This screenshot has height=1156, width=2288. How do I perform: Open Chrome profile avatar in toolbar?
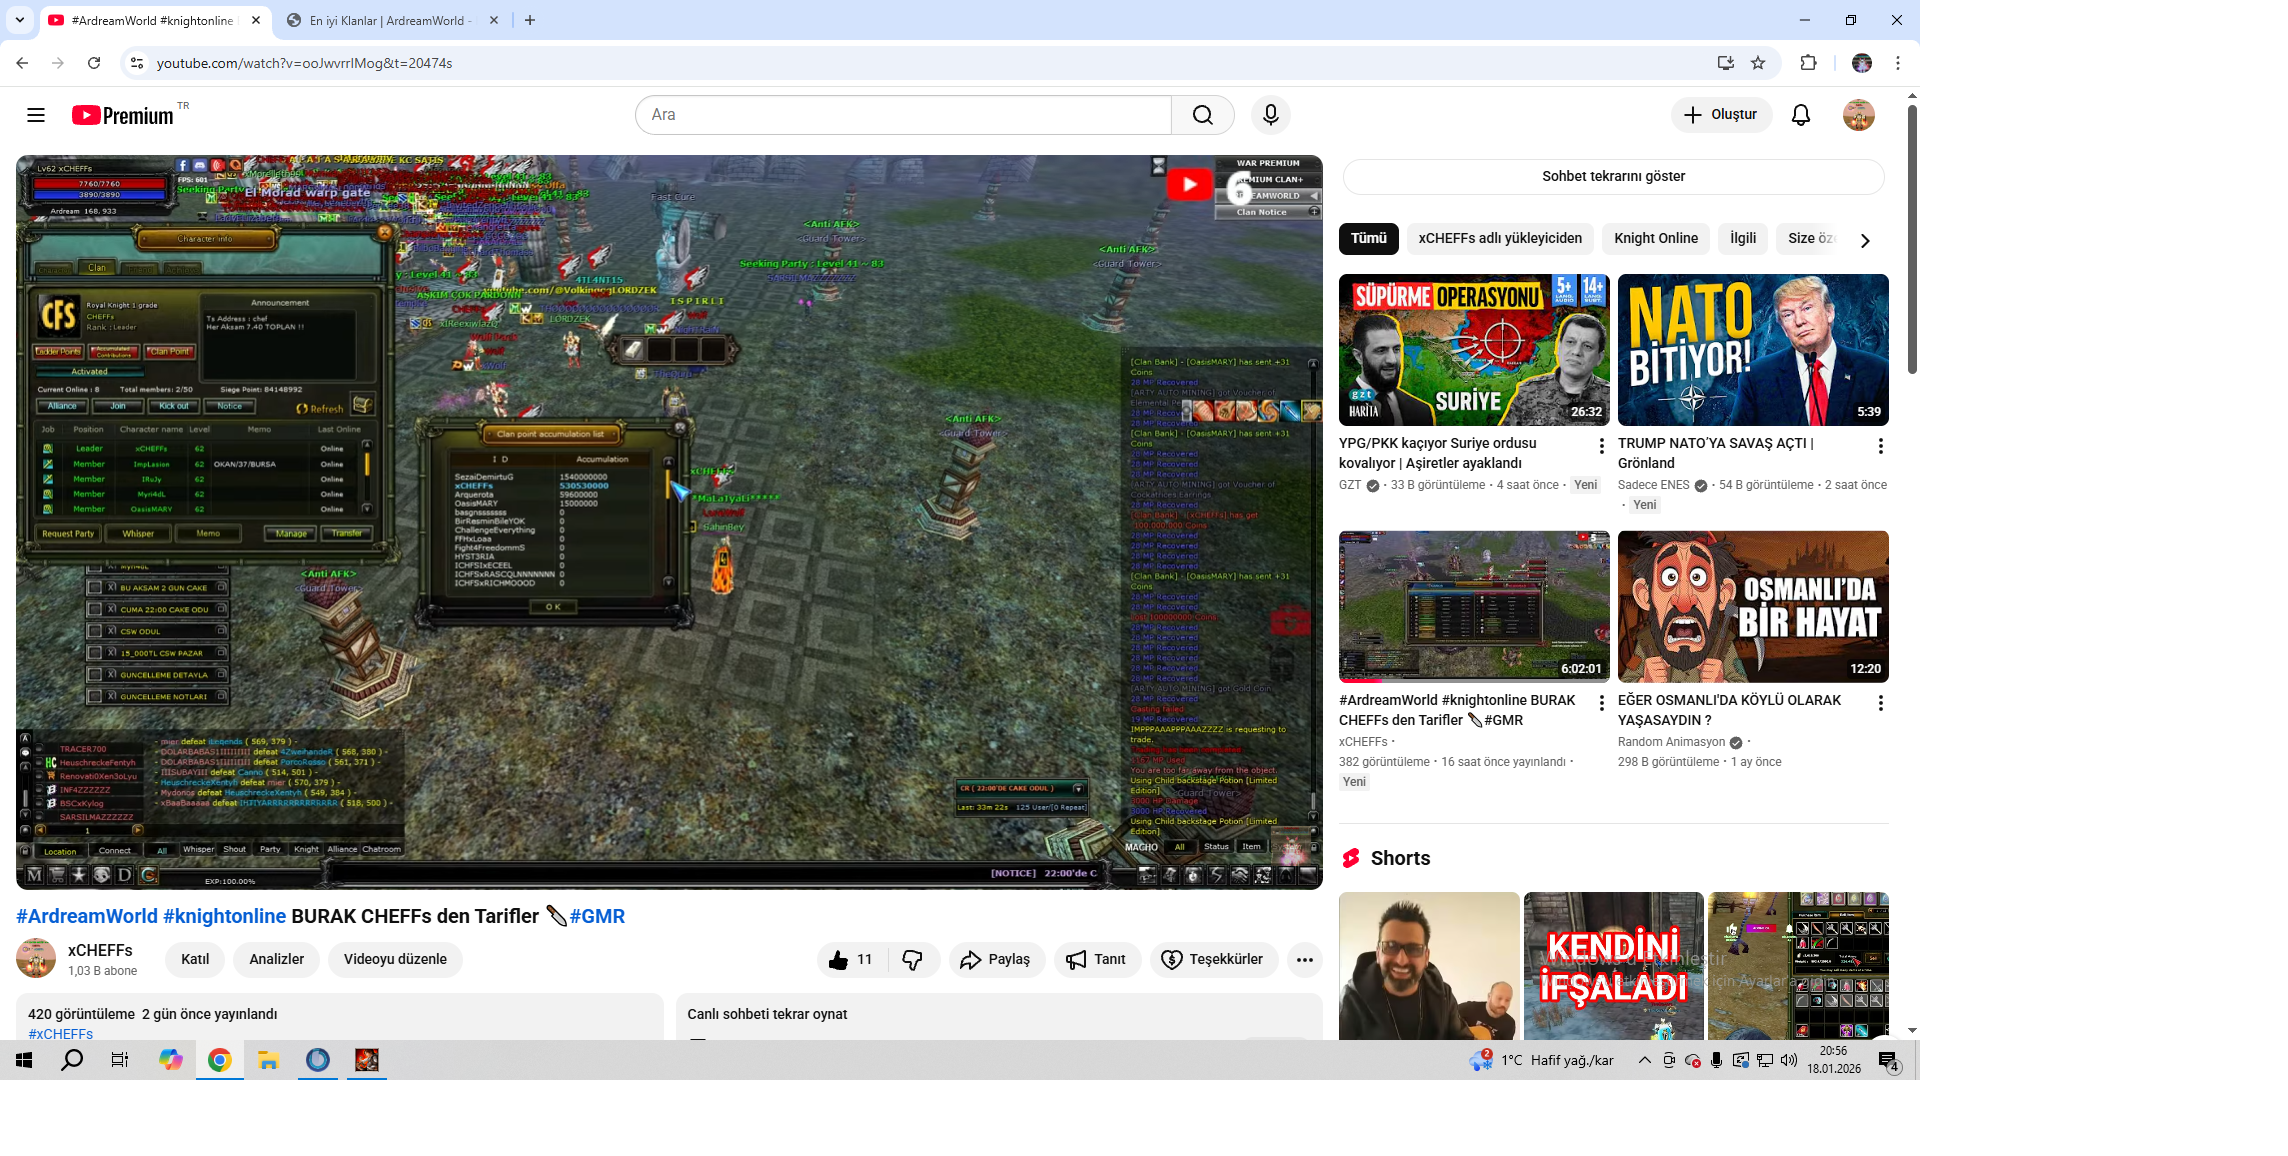coord(1862,63)
